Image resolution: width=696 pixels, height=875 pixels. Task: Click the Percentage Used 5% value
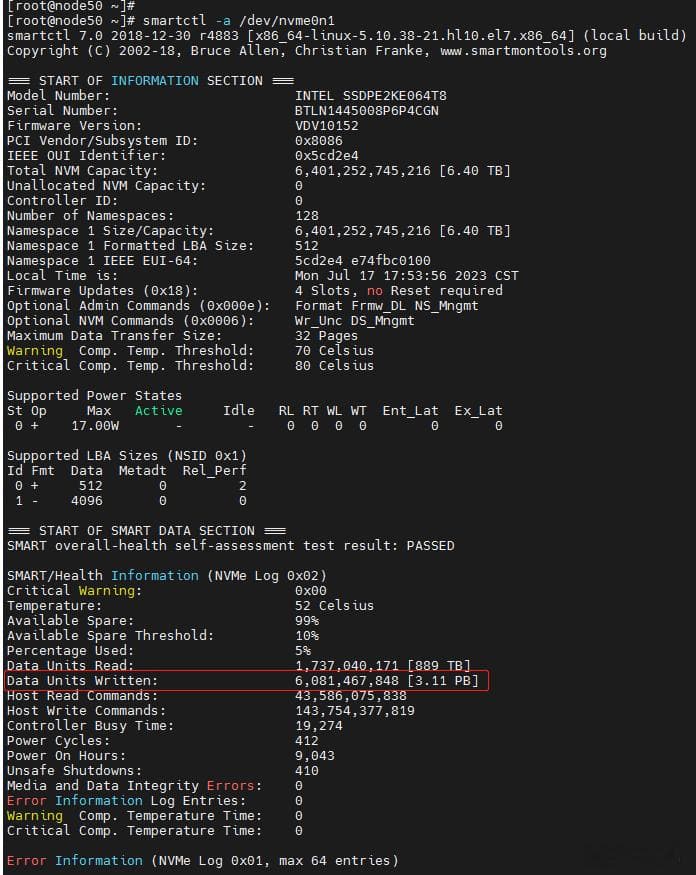[303, 651]
